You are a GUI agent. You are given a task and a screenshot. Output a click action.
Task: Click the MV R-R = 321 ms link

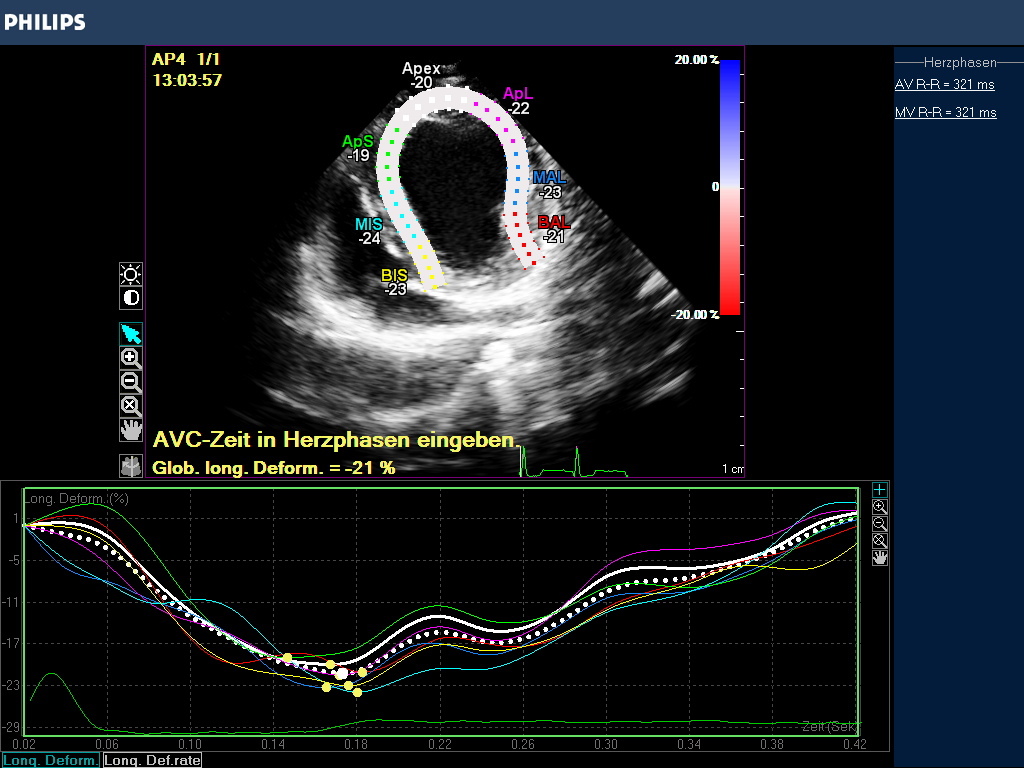(x=945, y=113)
